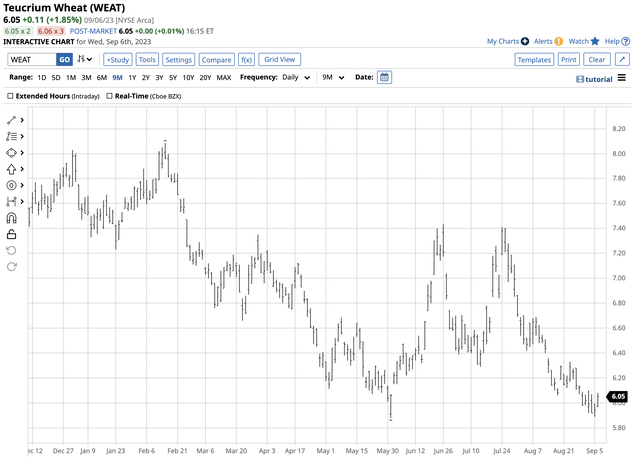This screenshot has width=640, height=470.
Task: Open the 9M period dropdown
Action: (333, 77)
